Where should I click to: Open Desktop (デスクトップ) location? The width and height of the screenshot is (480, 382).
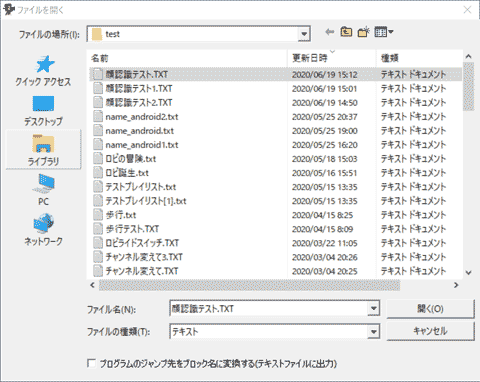(43, 111)
